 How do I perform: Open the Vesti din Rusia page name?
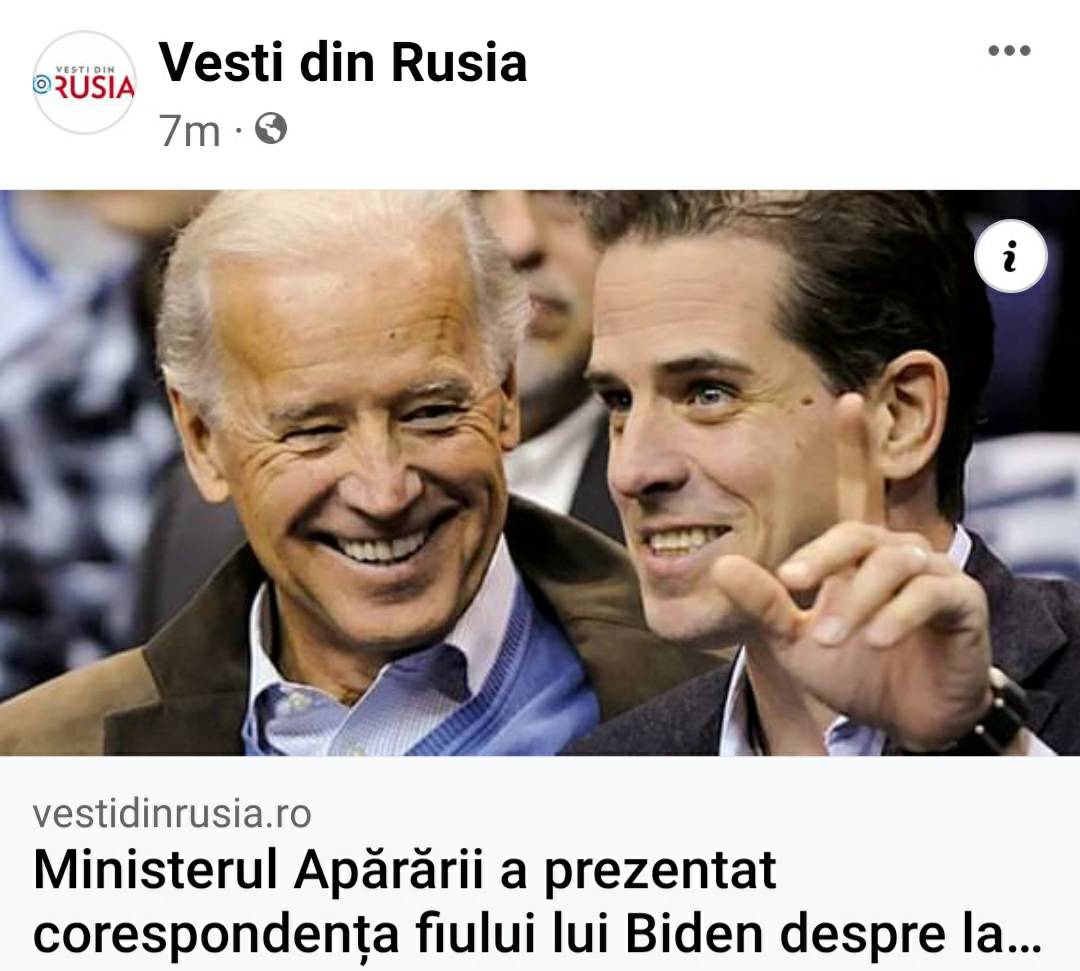coord(343,63)
